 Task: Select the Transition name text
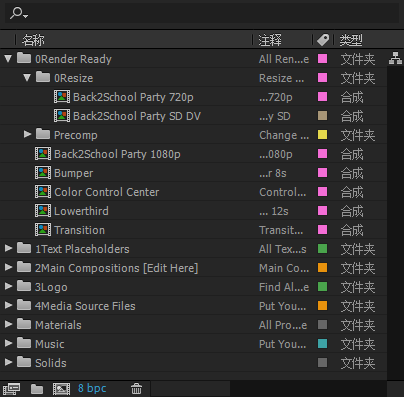(79, 230)
